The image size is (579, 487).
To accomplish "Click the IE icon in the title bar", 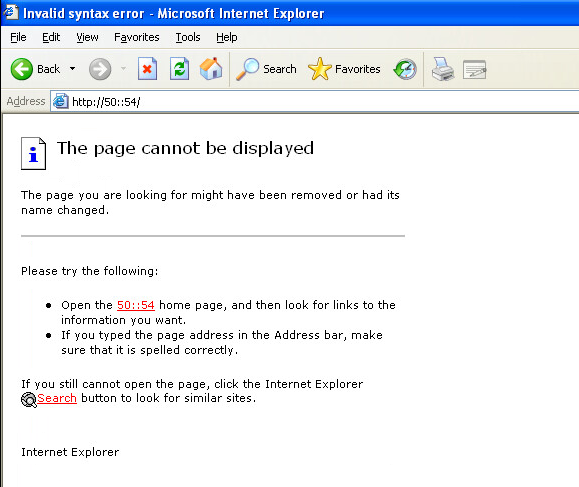I will pyautogui.click(x=10, y=12).
